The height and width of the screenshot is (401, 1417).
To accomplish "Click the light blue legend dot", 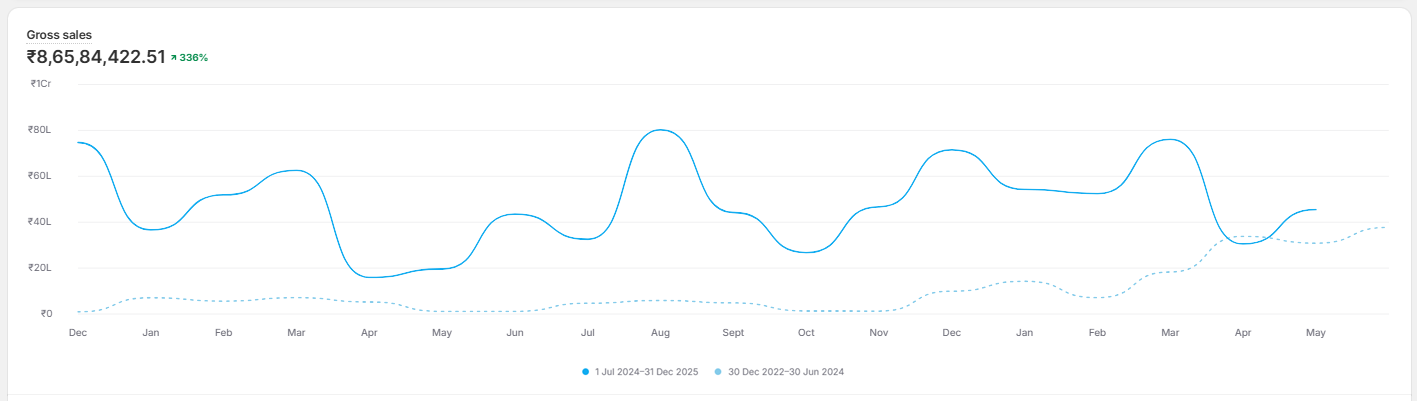I will pyautogui.click(x=718, y=372).
